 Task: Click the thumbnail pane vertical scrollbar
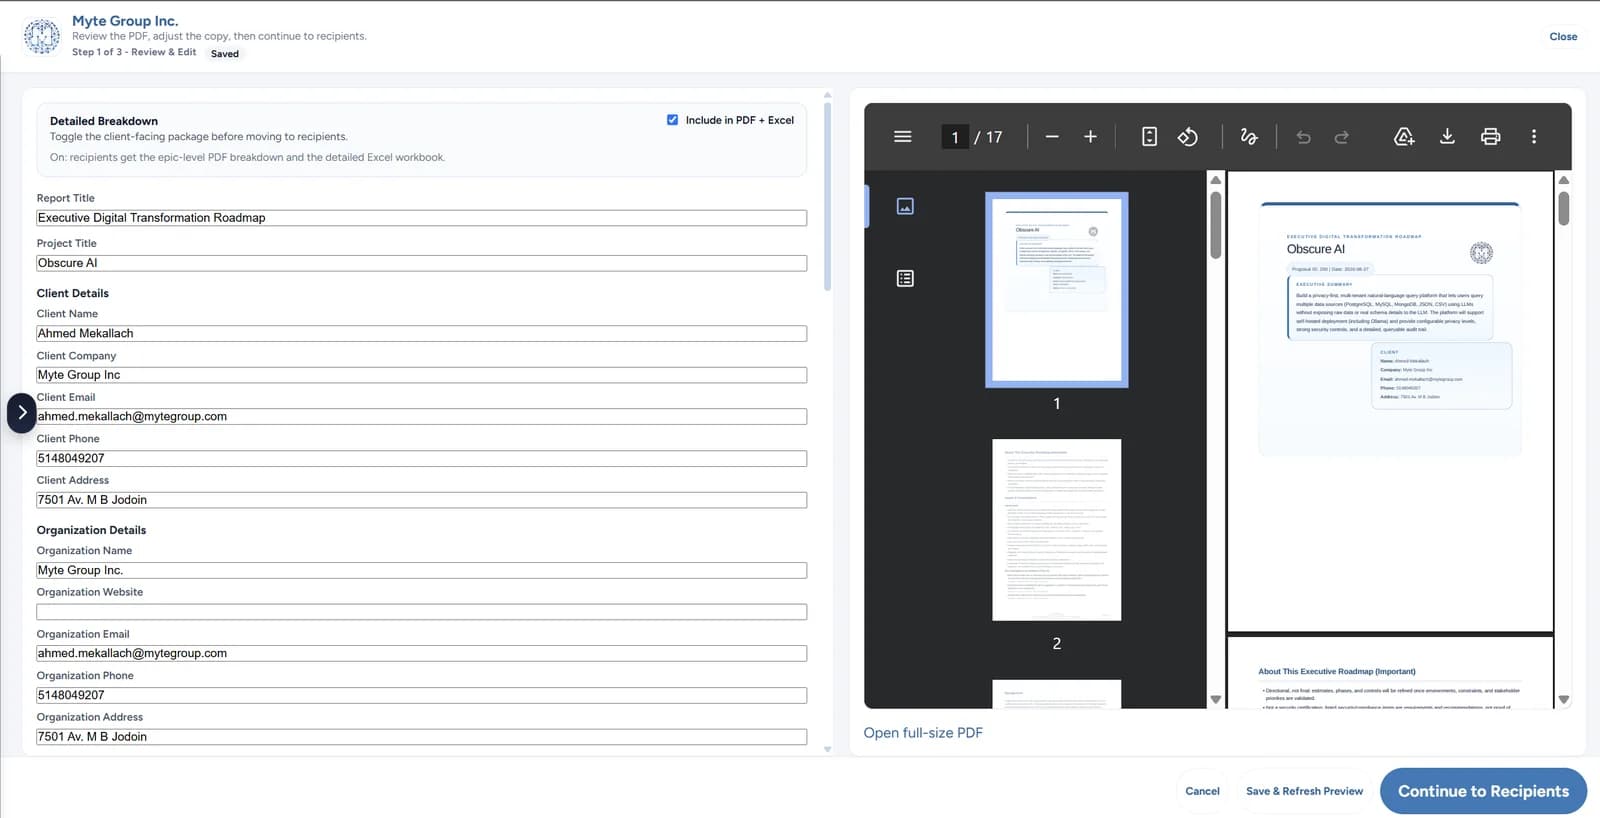pos(1216,225)
